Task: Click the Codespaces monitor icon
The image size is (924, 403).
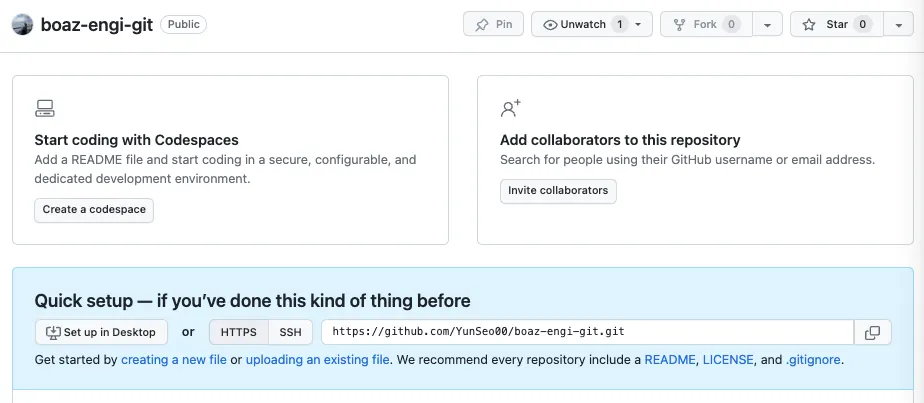Action: click(44, 108)
